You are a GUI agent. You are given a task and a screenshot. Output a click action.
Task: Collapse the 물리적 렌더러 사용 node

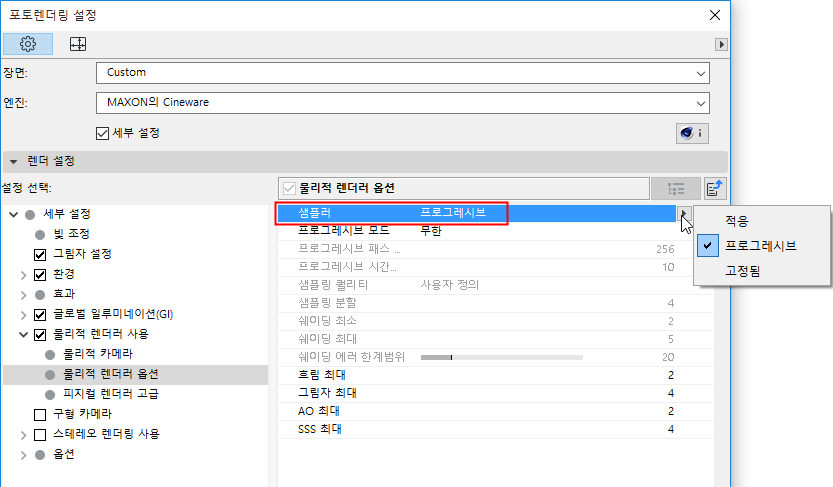click(x=23, y=335)
